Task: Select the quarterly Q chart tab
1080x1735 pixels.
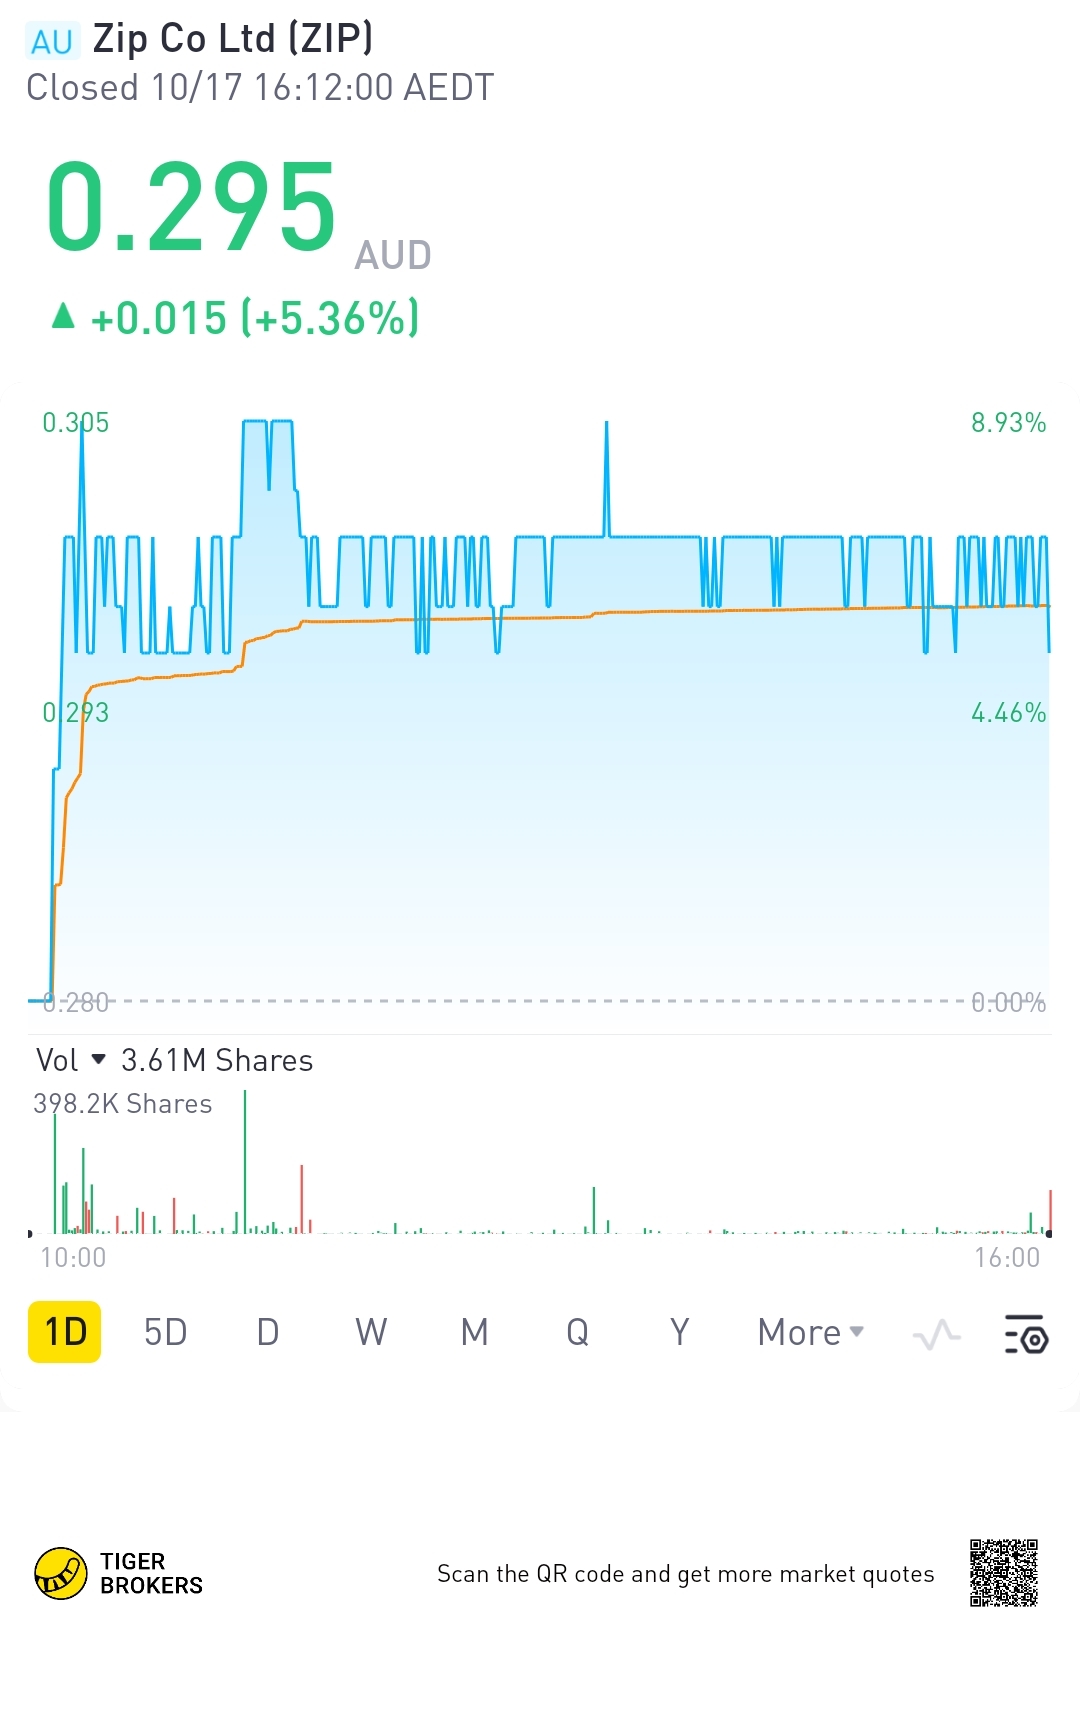Action: 577,1333
